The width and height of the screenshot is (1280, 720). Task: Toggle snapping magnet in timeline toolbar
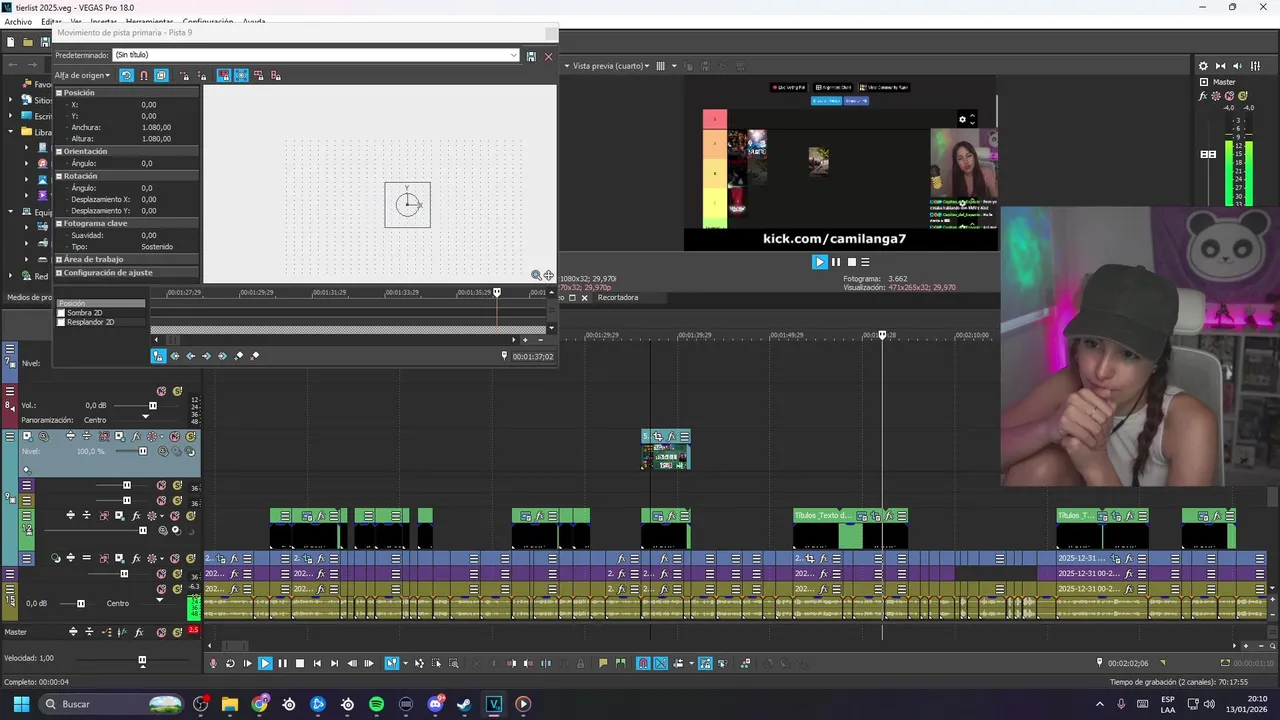click(x=642, y=663)
